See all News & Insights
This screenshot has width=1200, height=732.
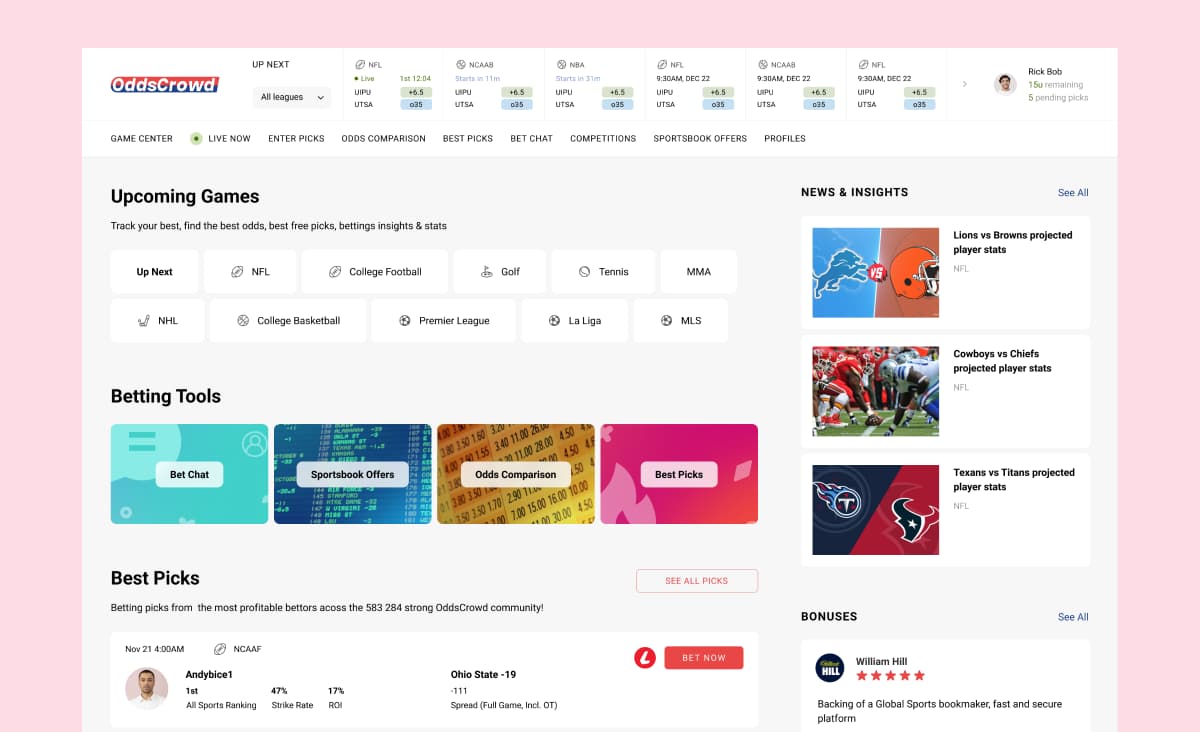(x=1073, y=193)
